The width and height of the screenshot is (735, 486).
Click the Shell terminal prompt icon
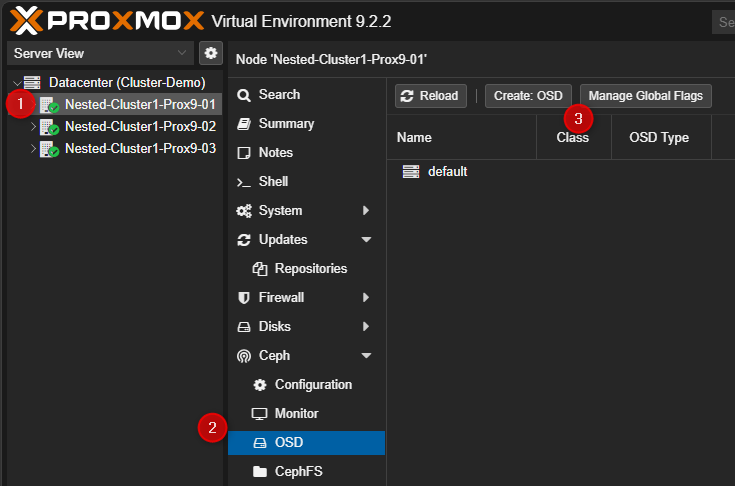[x=244, y=182]
